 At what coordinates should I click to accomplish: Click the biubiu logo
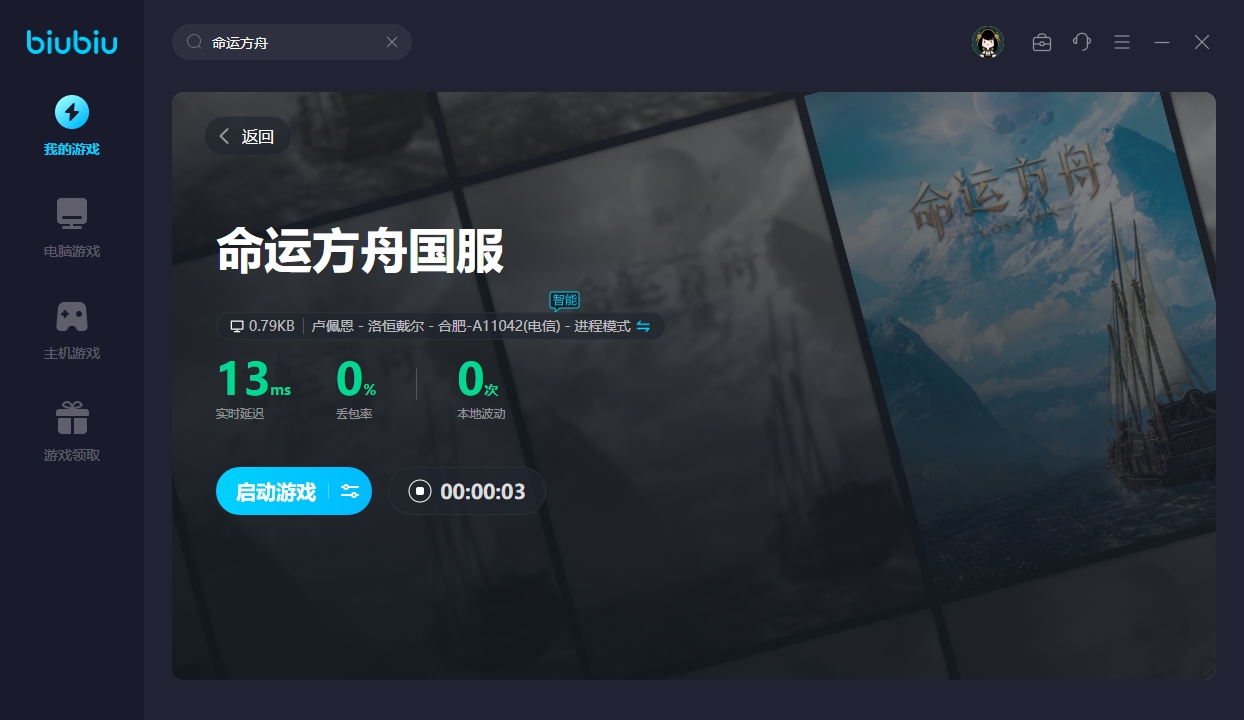pos(71,42)
